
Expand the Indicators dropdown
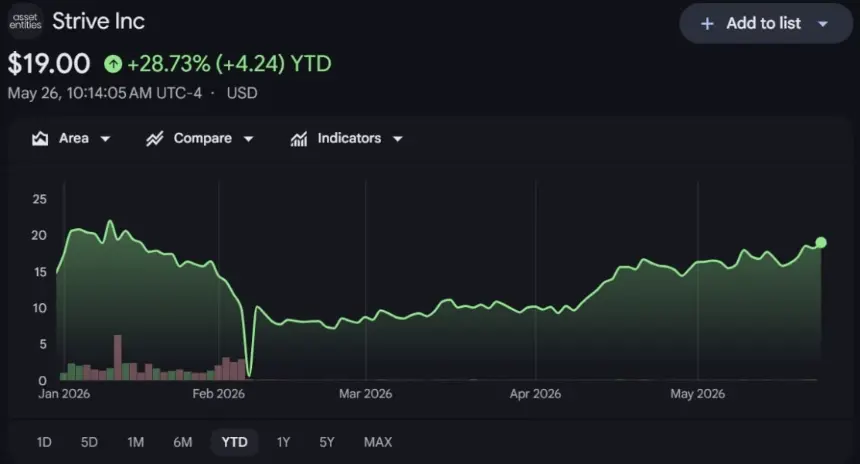pos(398,139)
